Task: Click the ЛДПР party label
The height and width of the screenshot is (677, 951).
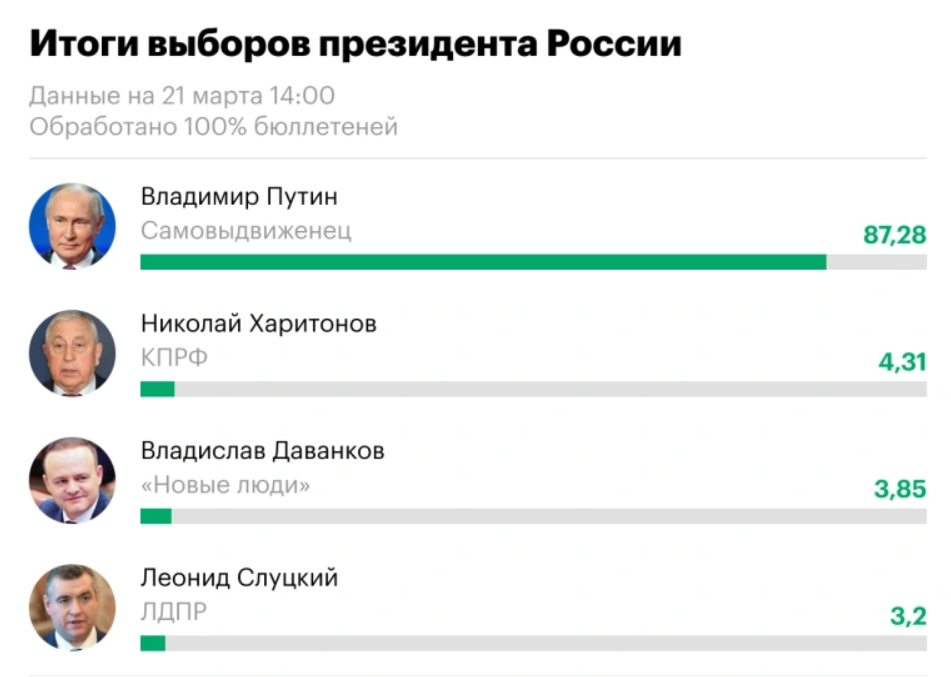Action: point(174,612)
